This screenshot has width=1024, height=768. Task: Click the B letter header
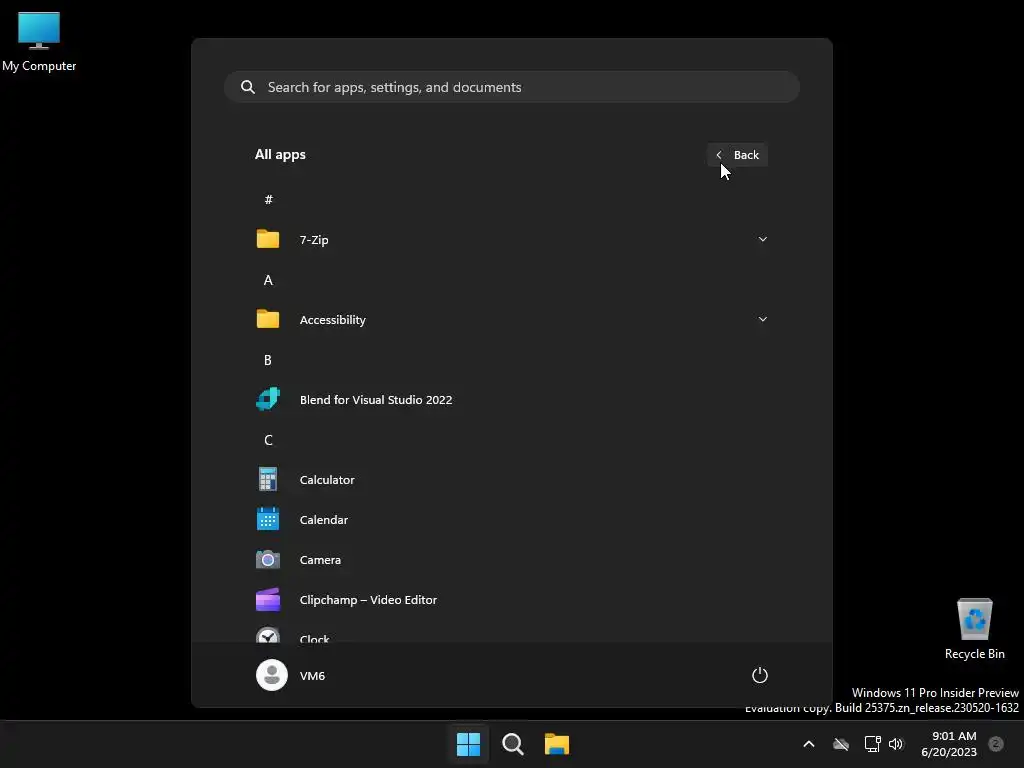click(x=268, y=360)
